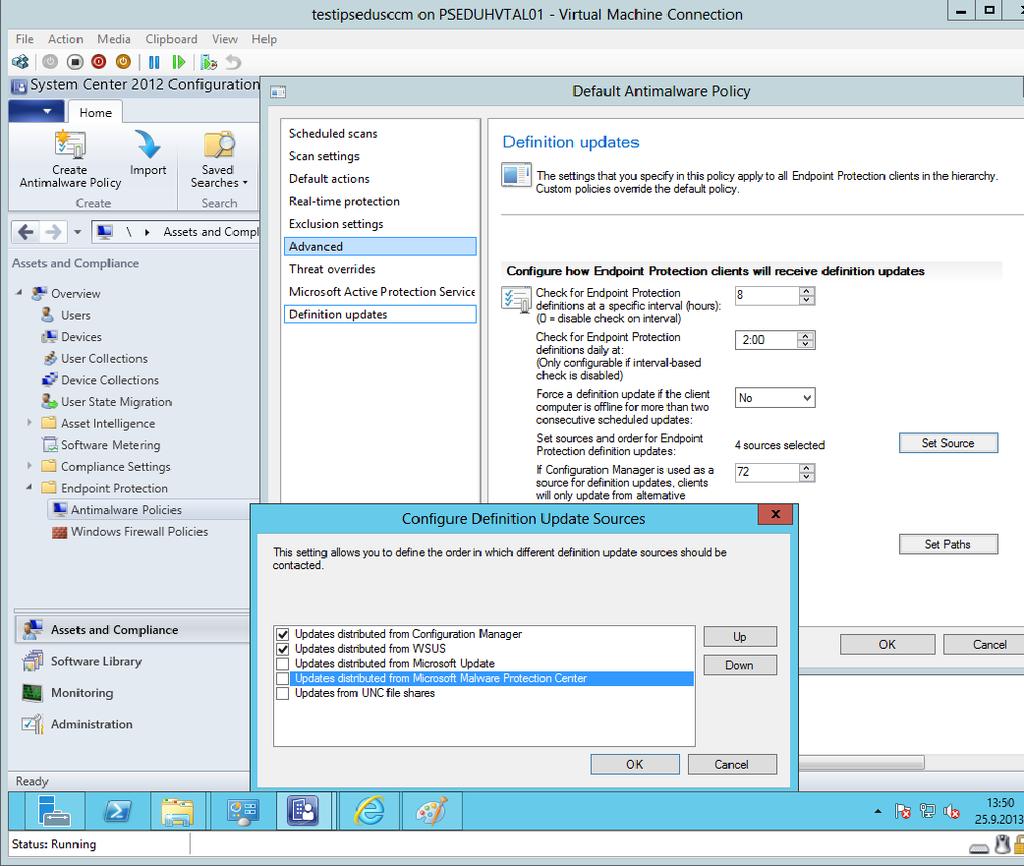
Task: Click the Import ribbon icon
Action: click(x=148, y=153)
